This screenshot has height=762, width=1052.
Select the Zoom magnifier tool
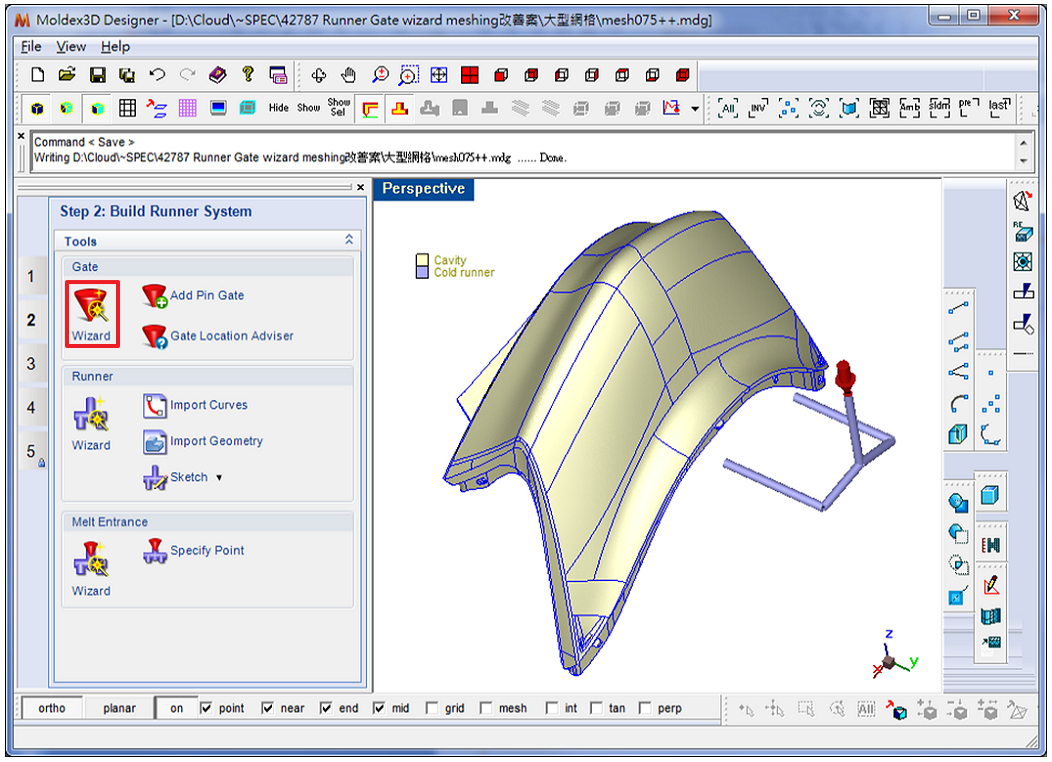click(x=380, y=75)
